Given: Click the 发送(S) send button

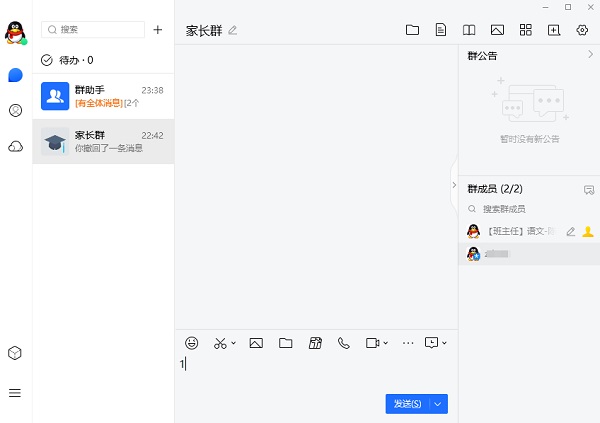Looking at the screenshot, I should point(407,404).
